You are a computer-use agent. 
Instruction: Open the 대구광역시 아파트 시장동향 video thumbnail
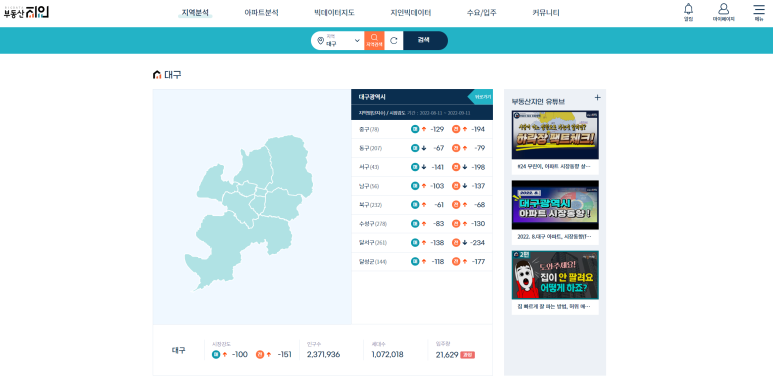[x=555, y=205]
